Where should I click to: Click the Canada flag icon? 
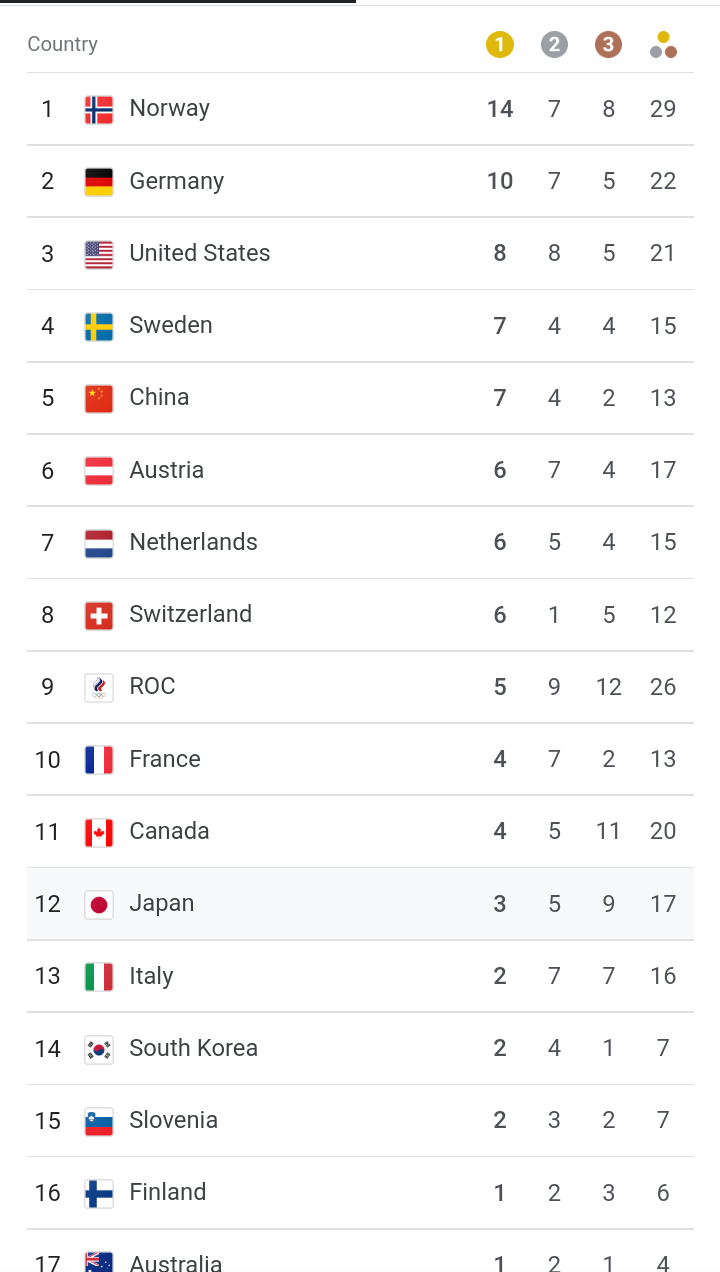tap(99, 832)
